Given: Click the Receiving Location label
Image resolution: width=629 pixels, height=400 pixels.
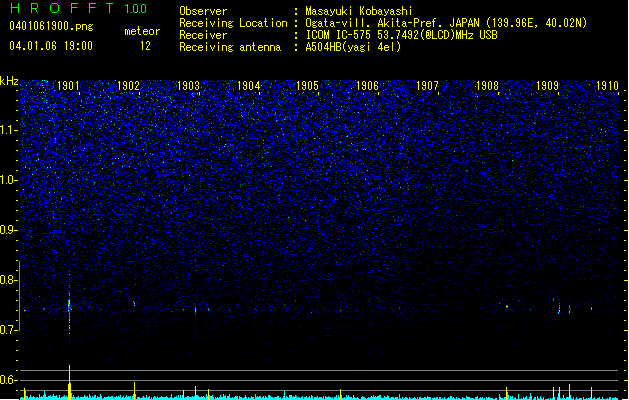Looking at the screenshot, I should click(x=233, y=23).
